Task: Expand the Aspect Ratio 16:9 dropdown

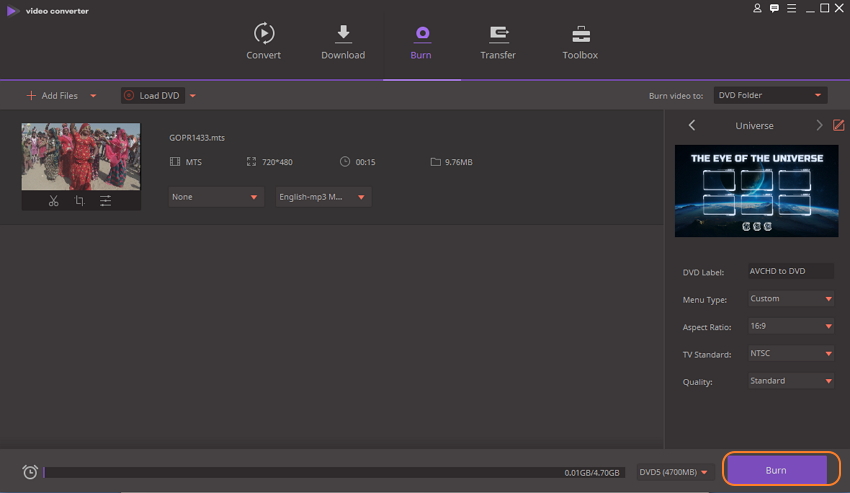Action: (x=790, y=327)
